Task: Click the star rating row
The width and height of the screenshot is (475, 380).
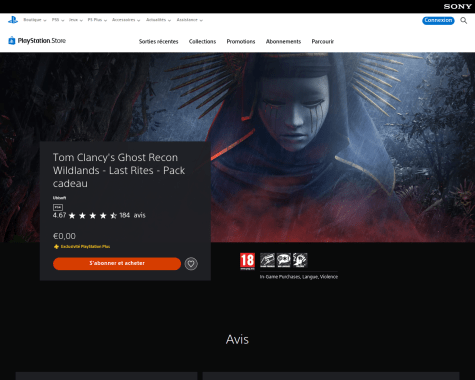Action: pos(93,216)
